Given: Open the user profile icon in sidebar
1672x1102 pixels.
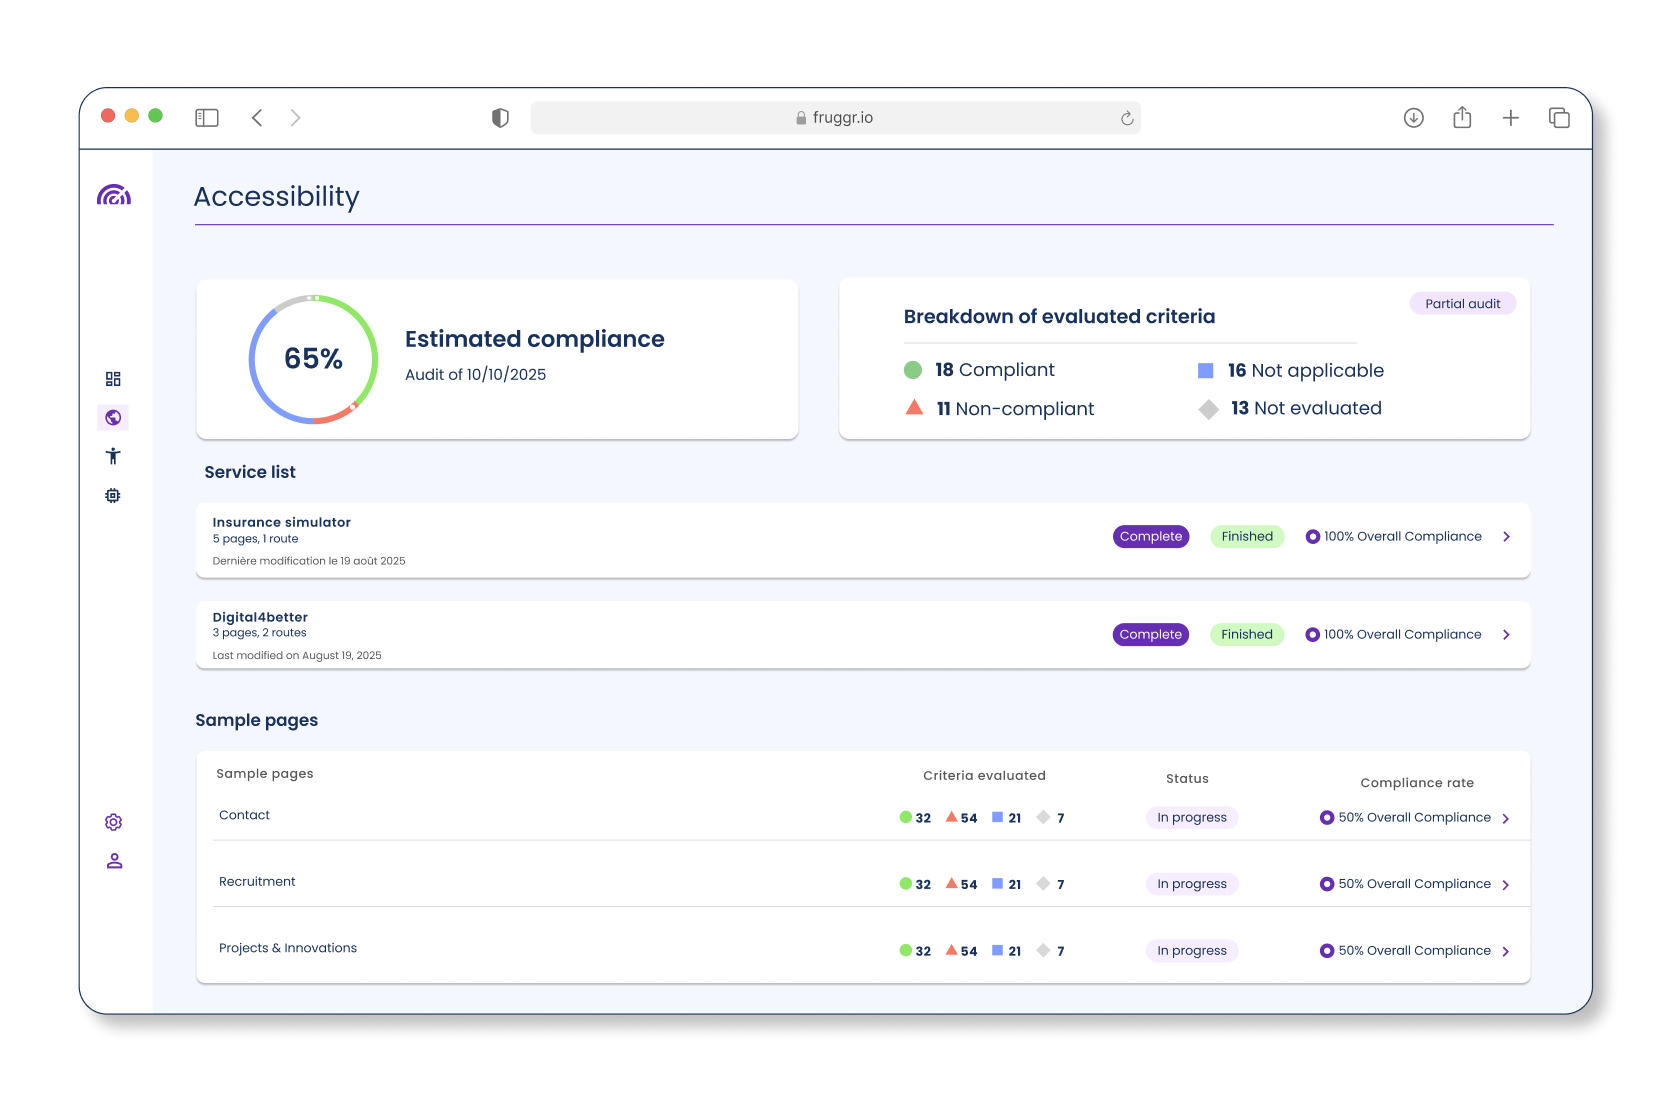Looking at the screenshot, I should (x=114, y=861).
